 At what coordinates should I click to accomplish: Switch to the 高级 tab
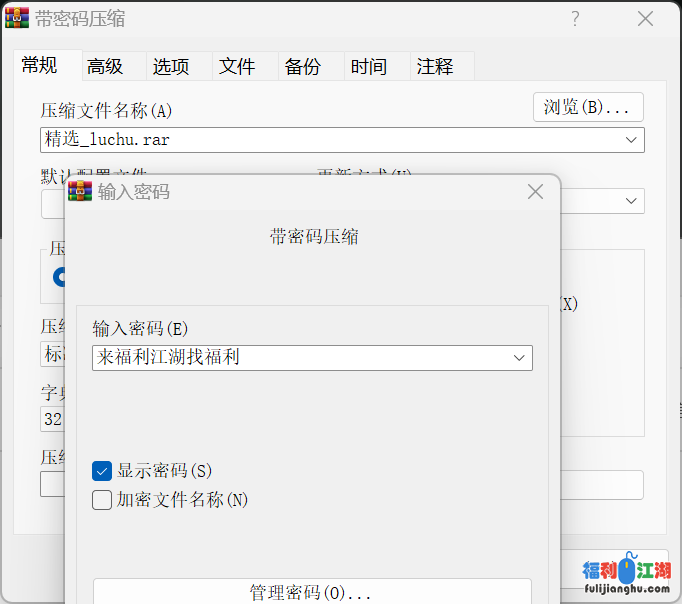point(105,67)
